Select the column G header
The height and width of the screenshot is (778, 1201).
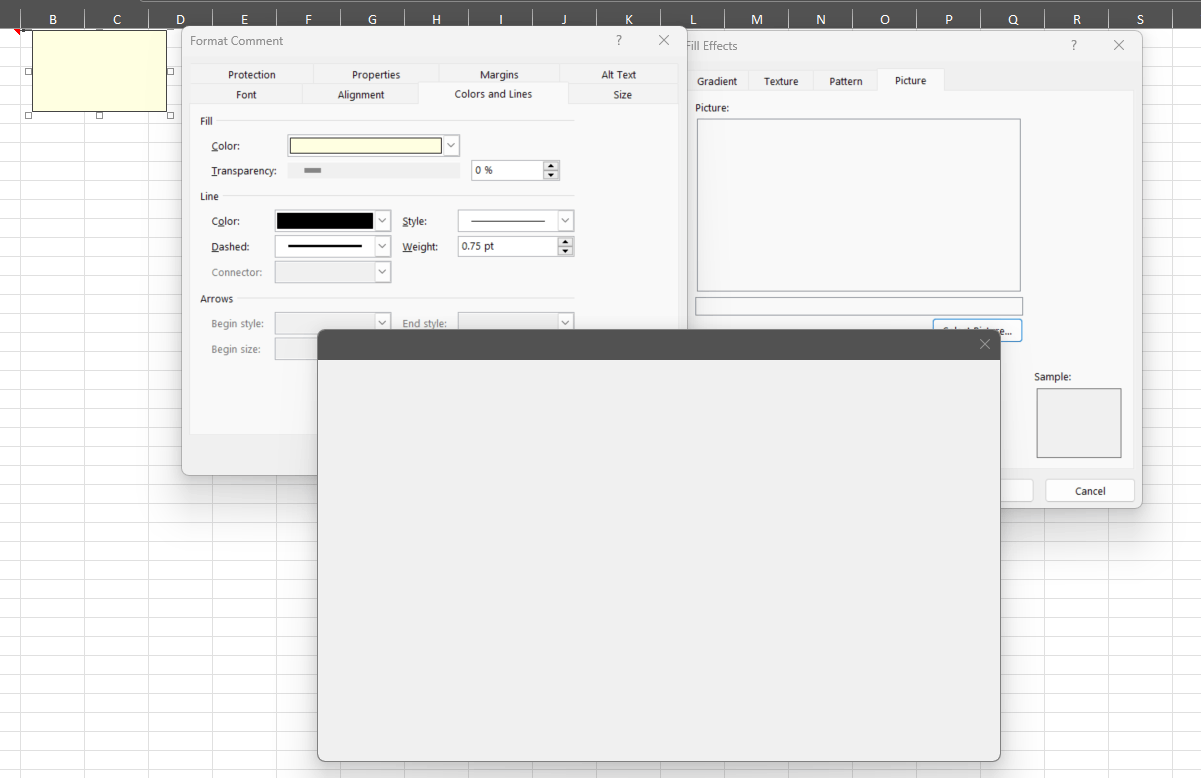[x=372, y=19]
